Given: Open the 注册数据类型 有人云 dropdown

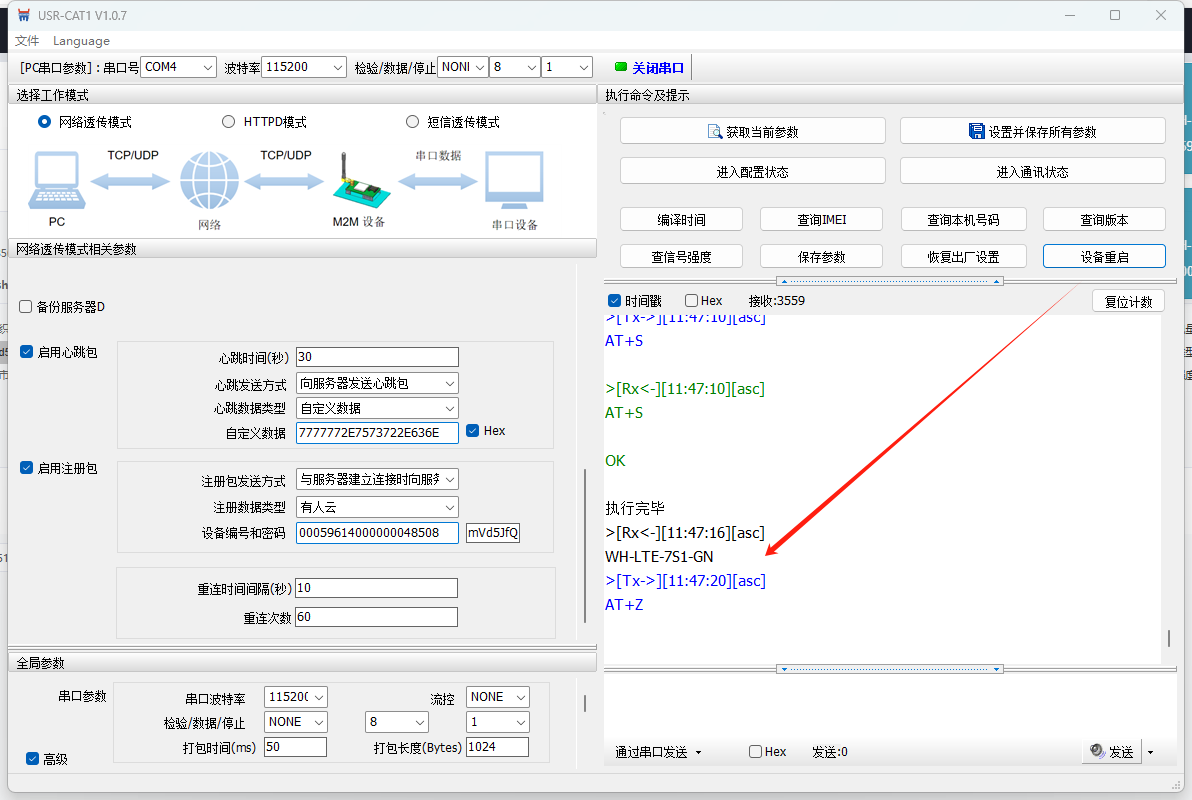Looking at the screenshot, I should click(377, 507).
